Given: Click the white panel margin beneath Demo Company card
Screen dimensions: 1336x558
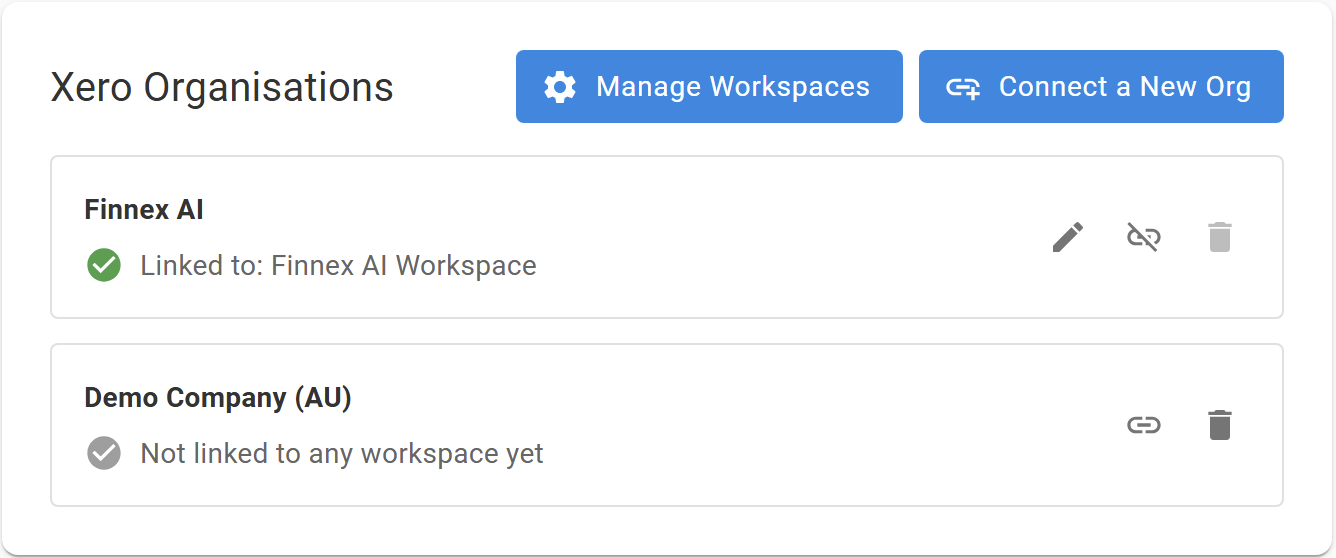Looking at the screenshot, I should [667, 530].
